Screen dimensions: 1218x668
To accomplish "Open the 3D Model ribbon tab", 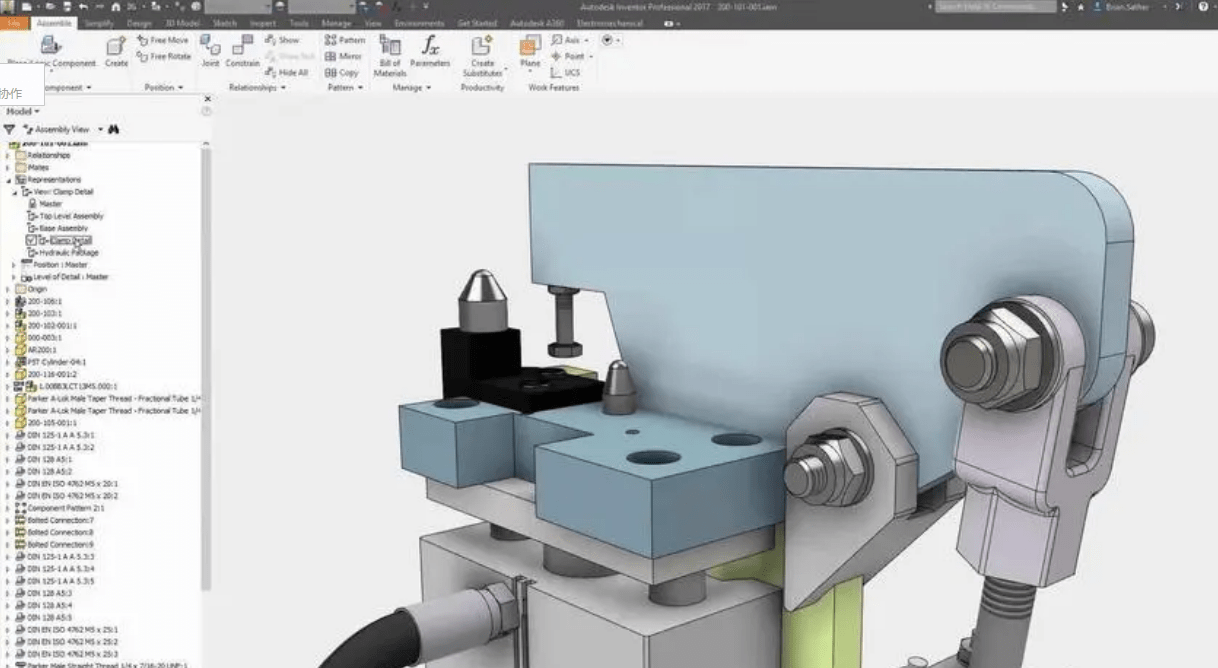I will [181, 23].
